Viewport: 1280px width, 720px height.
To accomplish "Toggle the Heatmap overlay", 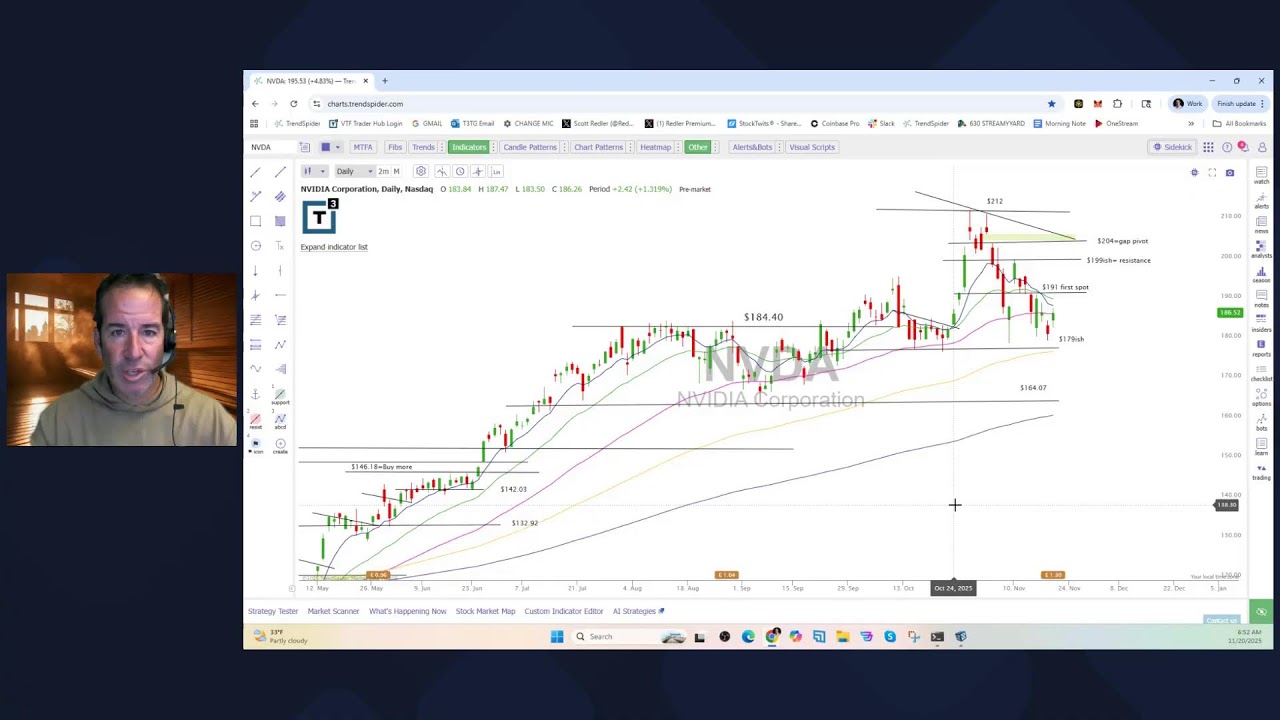I will click(x=655, y=147).
